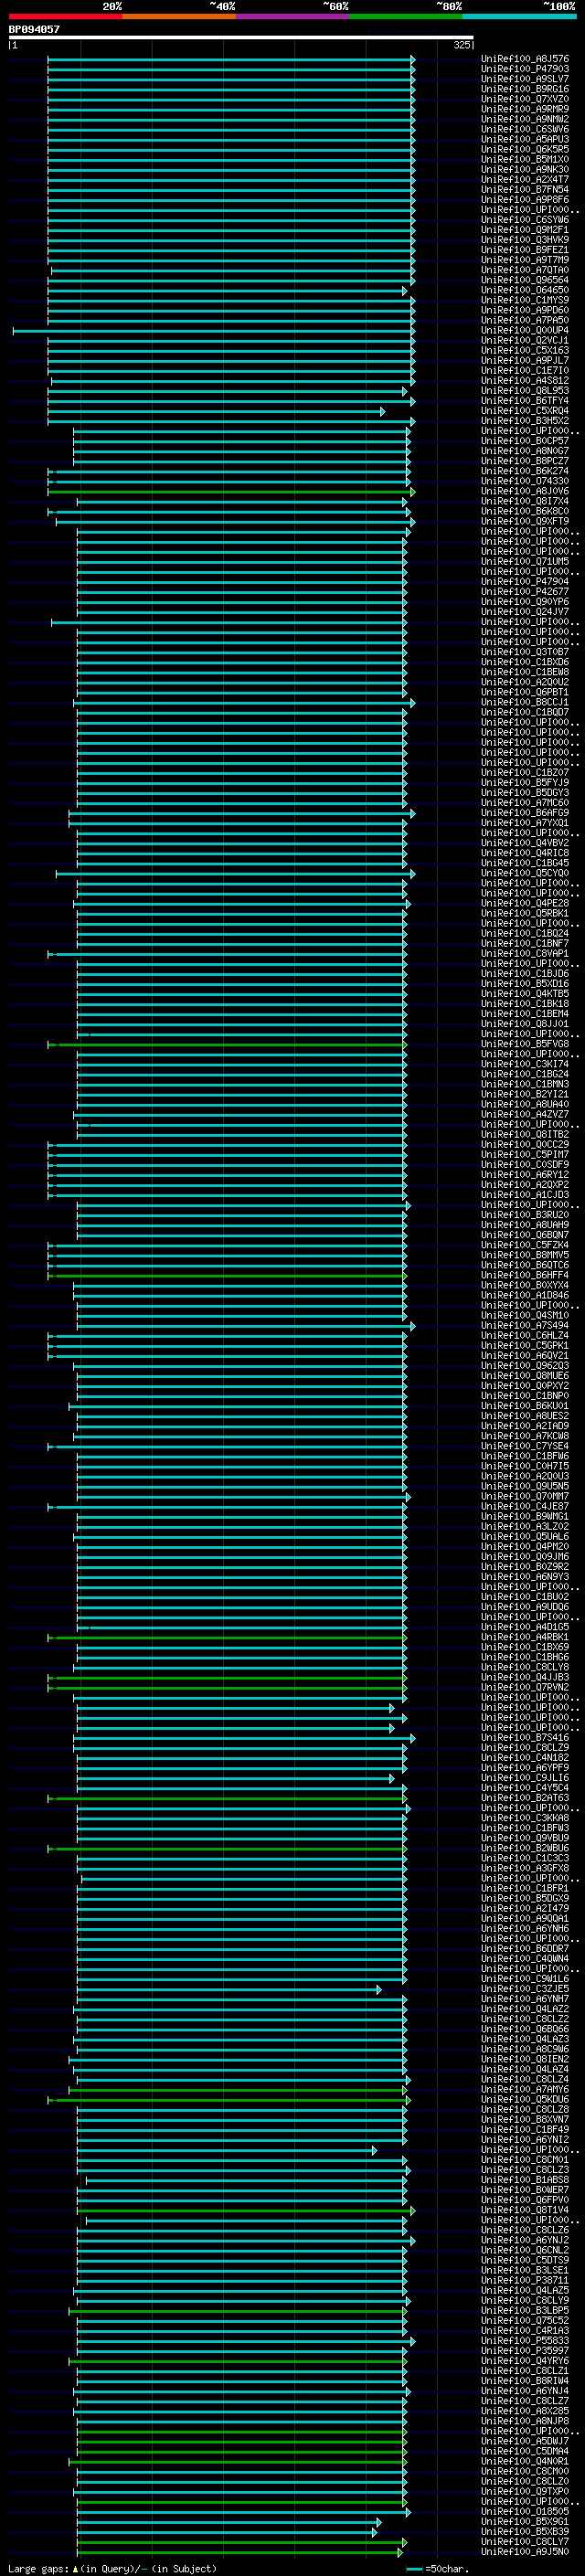Click hit label UniRef100_C5XRQ4

coord(525,411)
